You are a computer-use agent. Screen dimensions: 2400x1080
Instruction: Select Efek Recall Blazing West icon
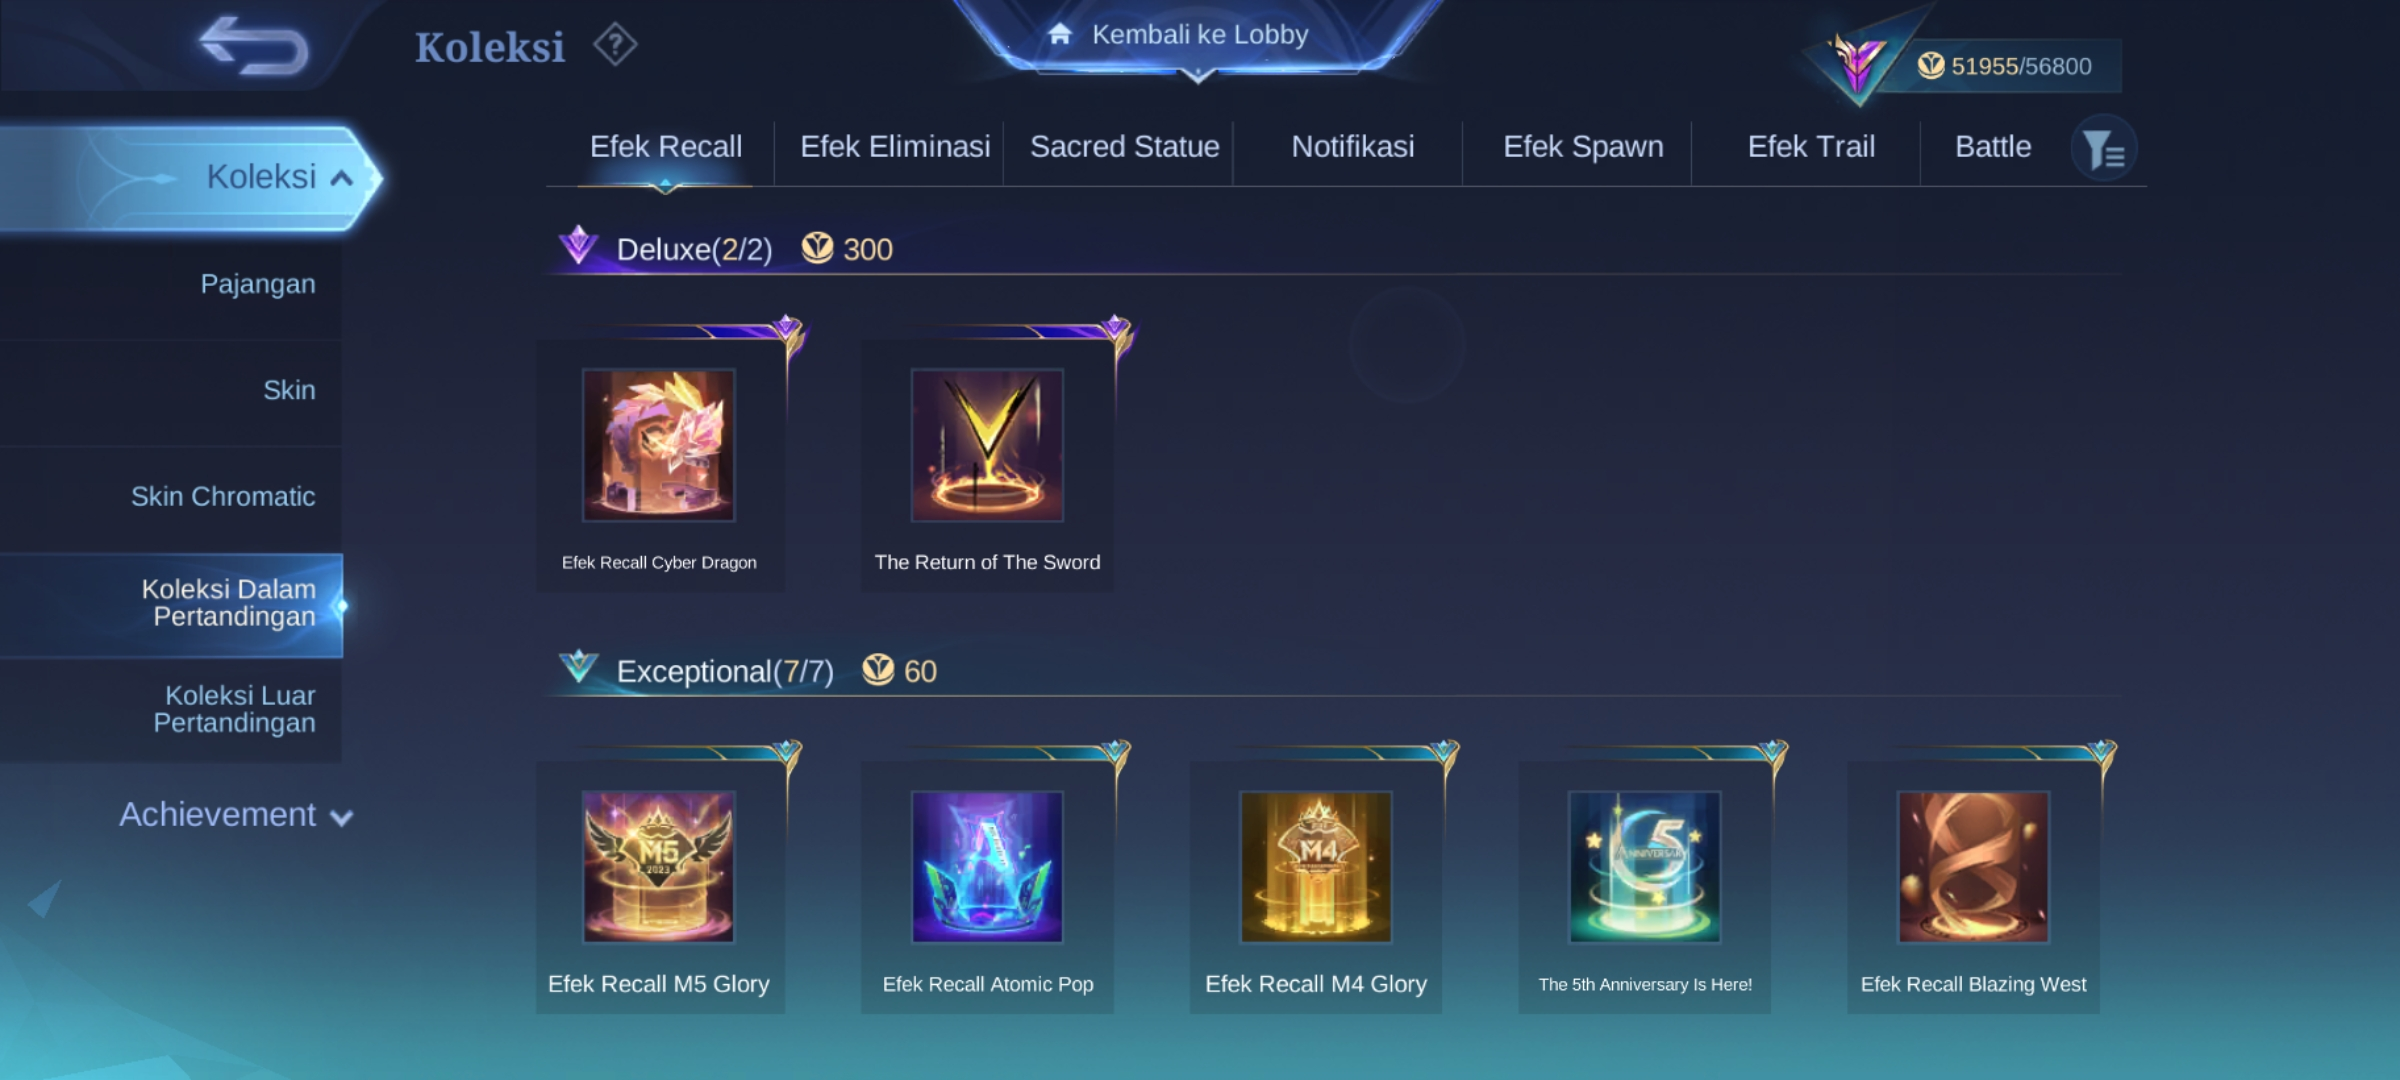(1974, 867)
